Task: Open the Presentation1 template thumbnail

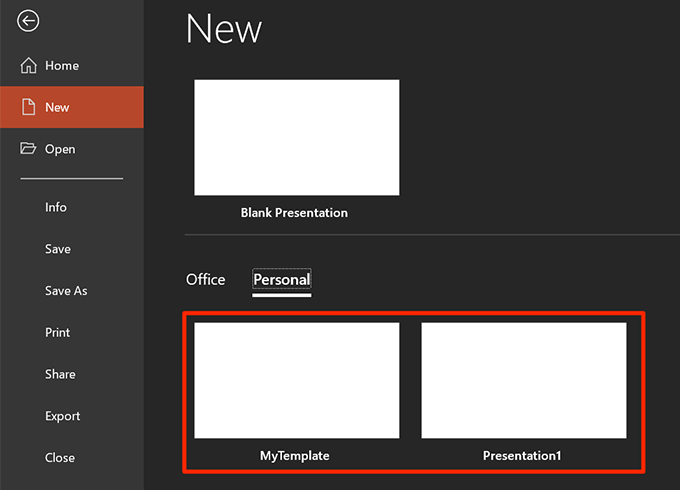Action: (524, 380)
